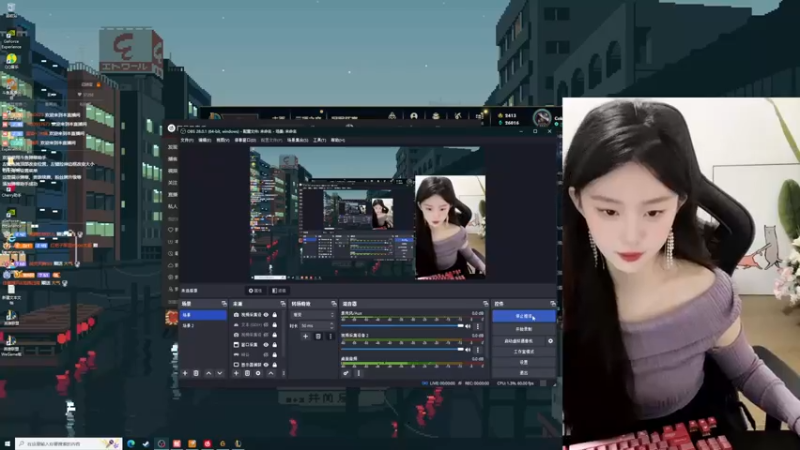Image resolution: width=800 pixels, height=450 pixels.
Task: Pop out the Scene Transitions dock
Action: (334, 304)
